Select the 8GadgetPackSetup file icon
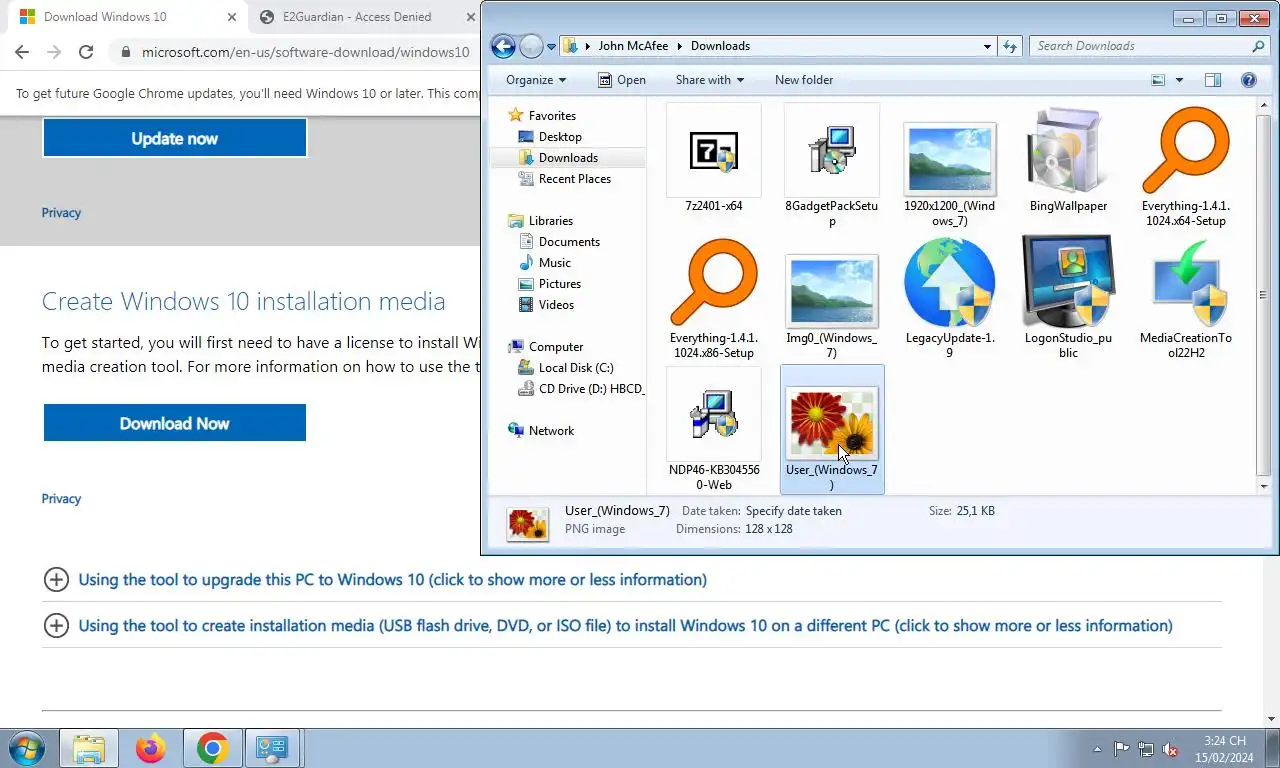The width and height of the screenshot is (1280, 768). coord(831,152)
